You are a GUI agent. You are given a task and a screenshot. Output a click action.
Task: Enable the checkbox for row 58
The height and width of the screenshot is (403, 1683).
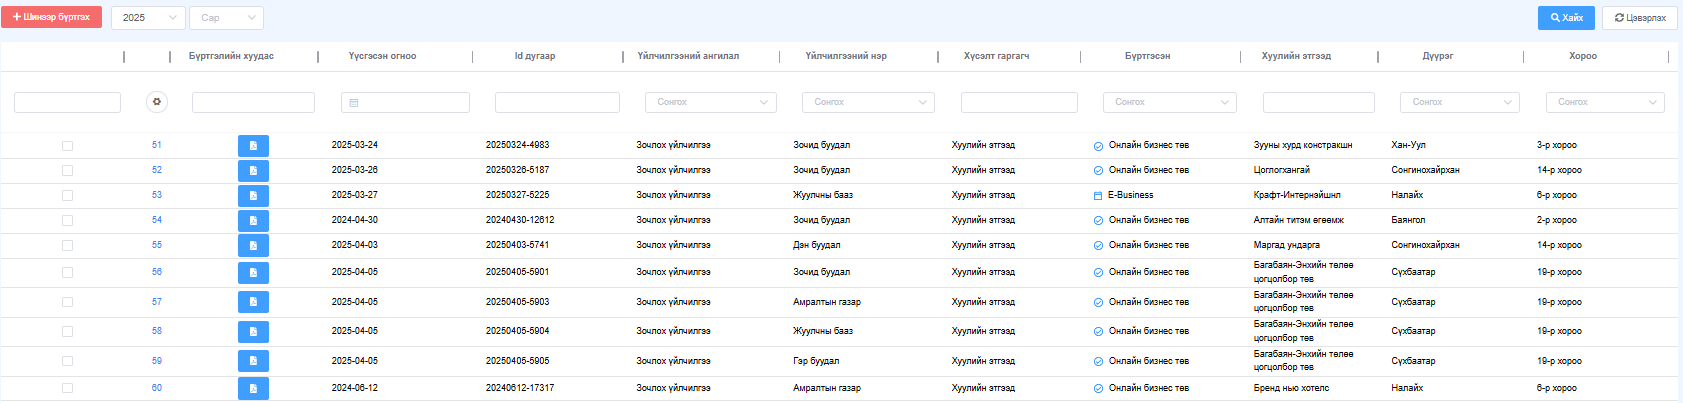67,332
